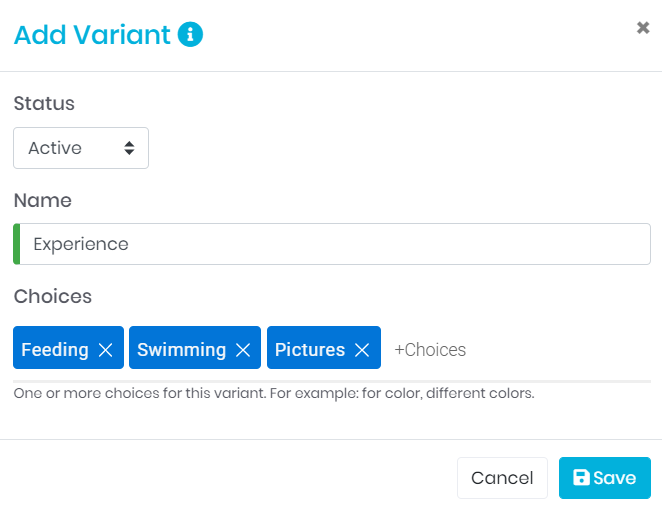This screenshot has height=516, width=662.
Task: Click the Add Variant dialog title
Action: point(92,35)
